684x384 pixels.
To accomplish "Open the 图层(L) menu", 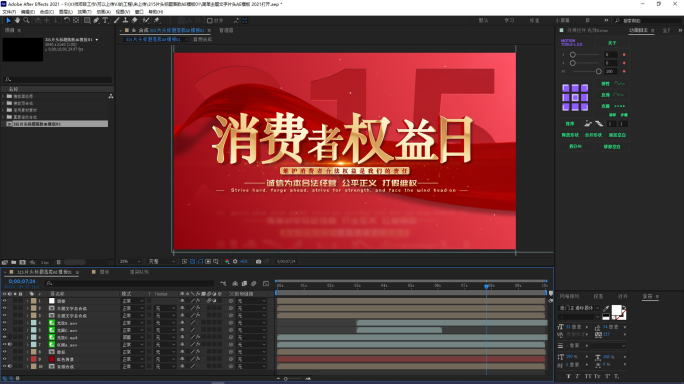I will click(65, 12).
